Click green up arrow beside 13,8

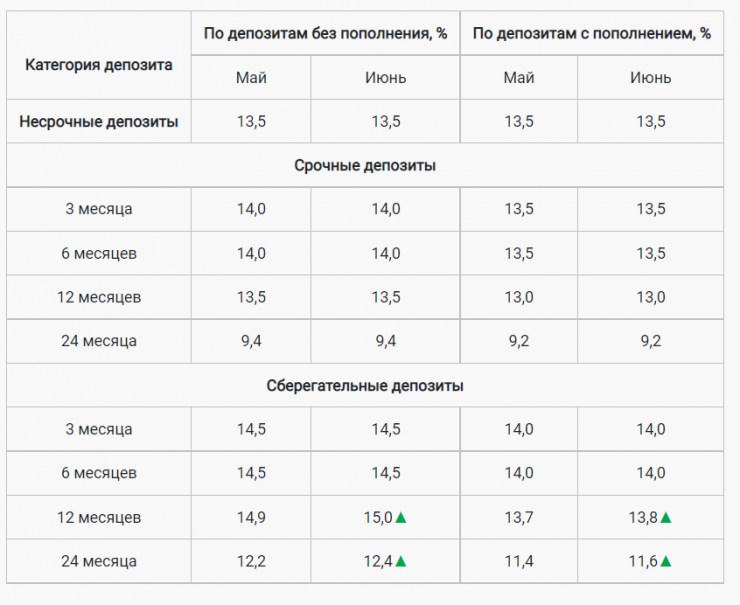666,518
